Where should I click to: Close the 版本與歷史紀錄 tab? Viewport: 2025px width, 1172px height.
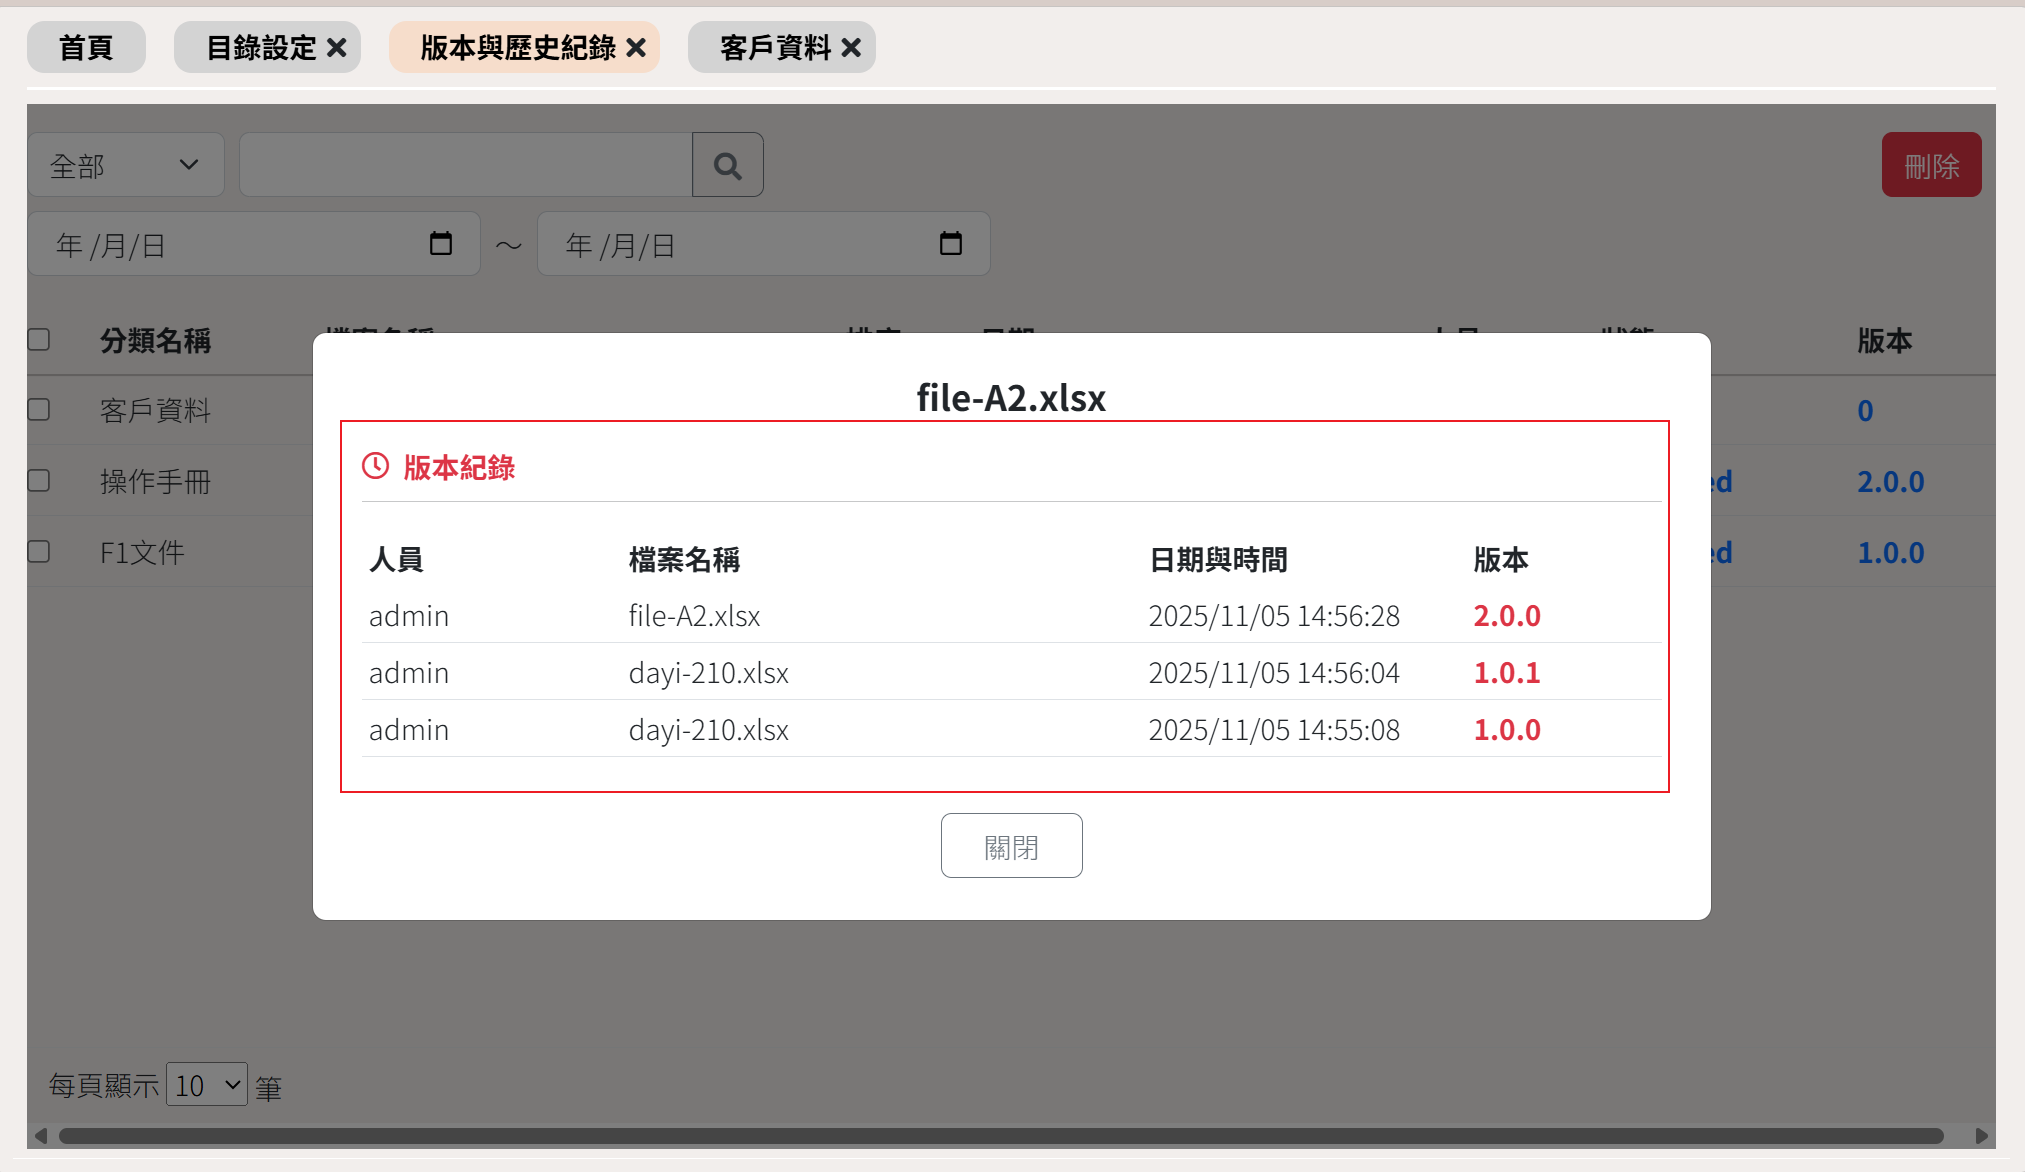click(x=636, y=48)
